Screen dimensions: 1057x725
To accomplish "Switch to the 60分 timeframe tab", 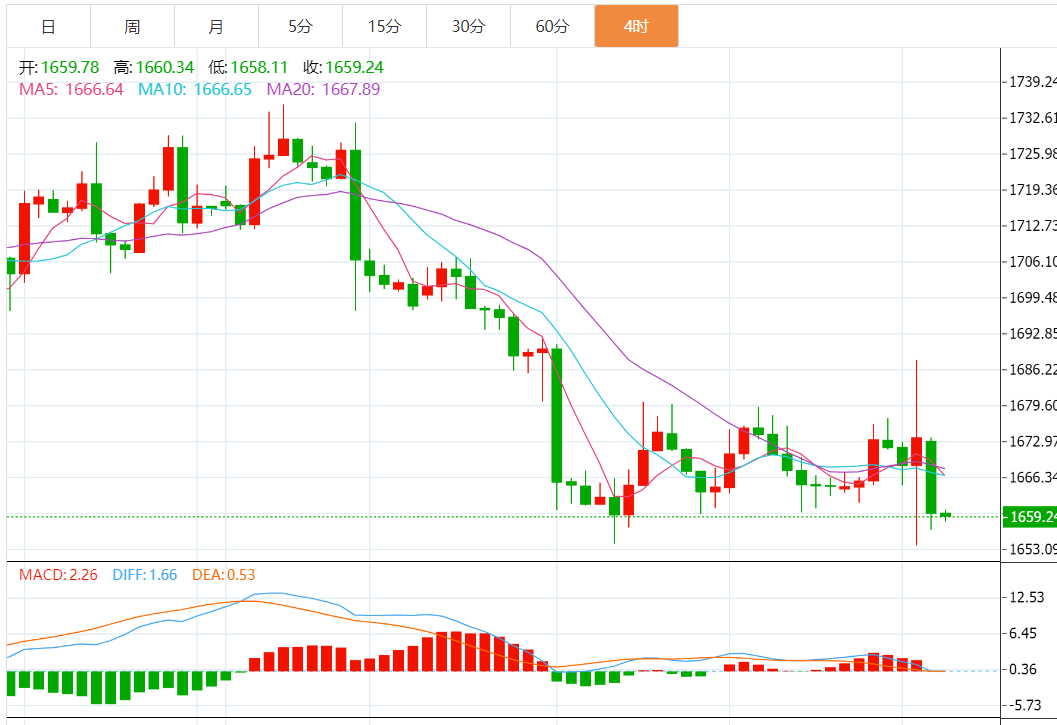I will pos(553,26).
